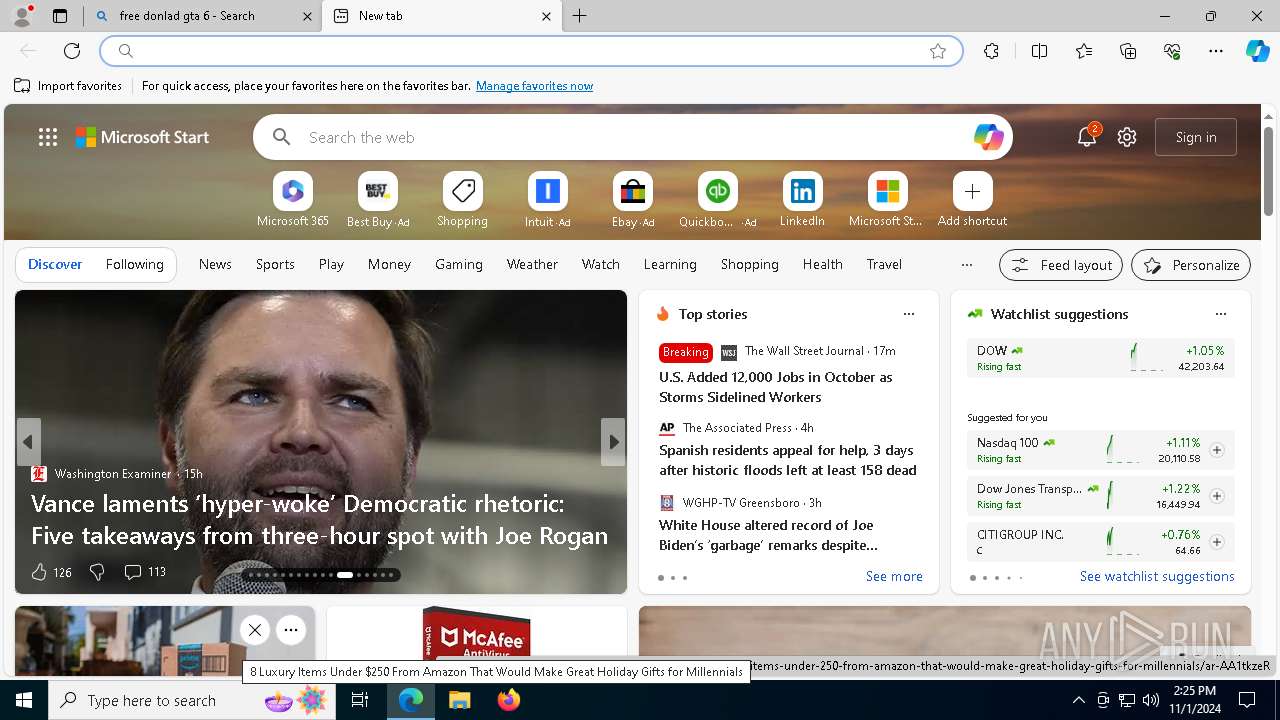The width and height of the screenshot is (1280, 720).
Task: Open the Microsoft Start app launcher grid
Action: 48,137
